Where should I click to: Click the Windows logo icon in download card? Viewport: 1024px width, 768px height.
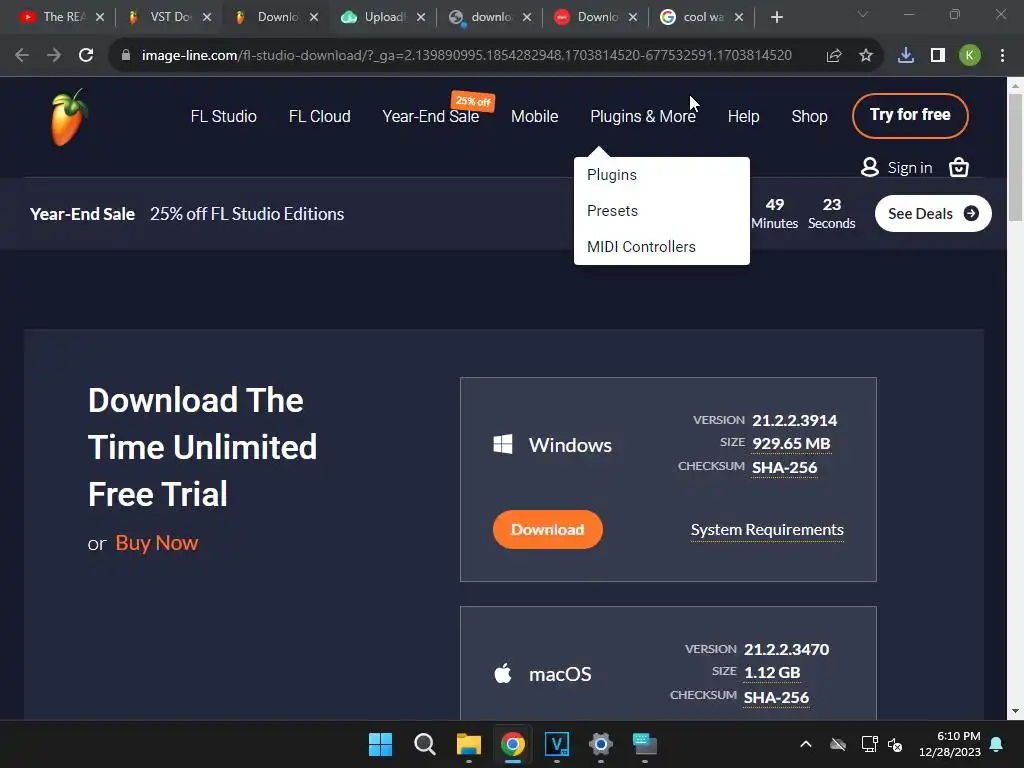pos(503,445)
